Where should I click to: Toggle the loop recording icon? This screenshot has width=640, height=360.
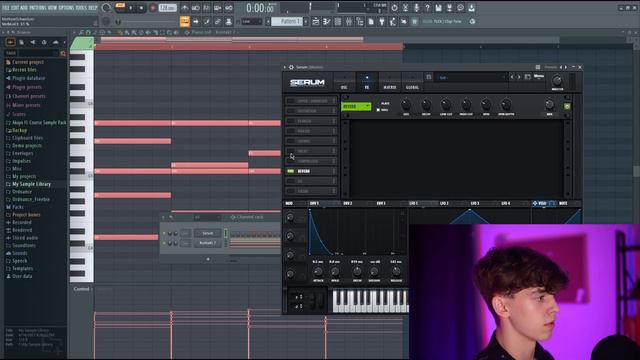coord(229,8)
